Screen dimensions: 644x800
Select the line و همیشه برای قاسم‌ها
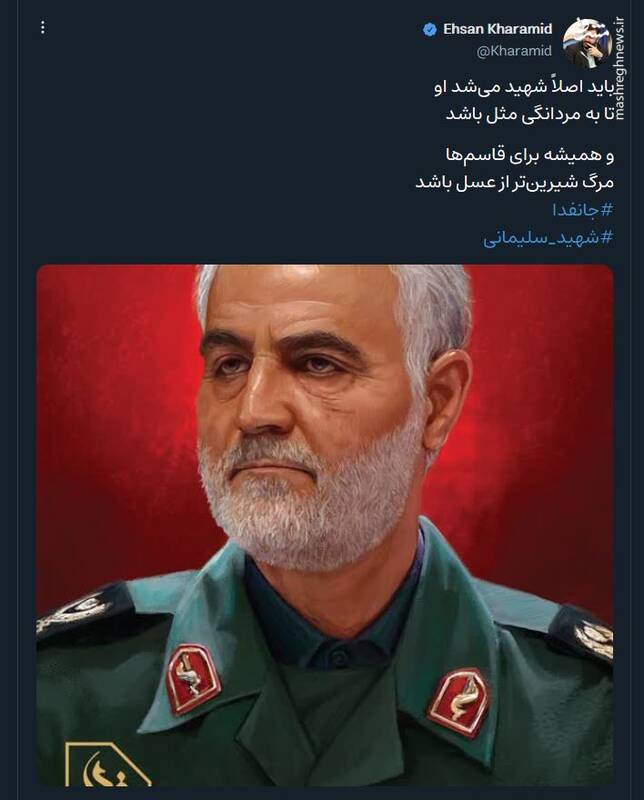coord(530,155)
